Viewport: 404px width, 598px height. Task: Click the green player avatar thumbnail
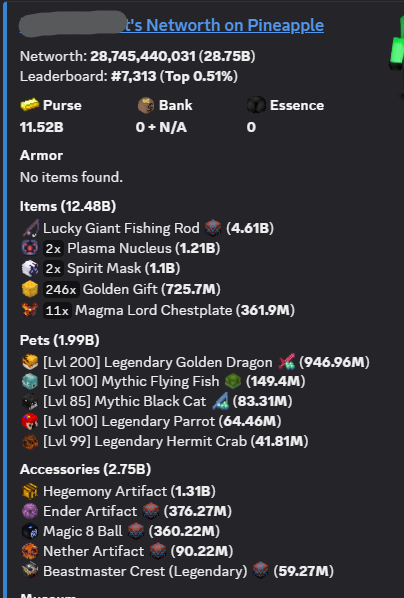(397, 50)
